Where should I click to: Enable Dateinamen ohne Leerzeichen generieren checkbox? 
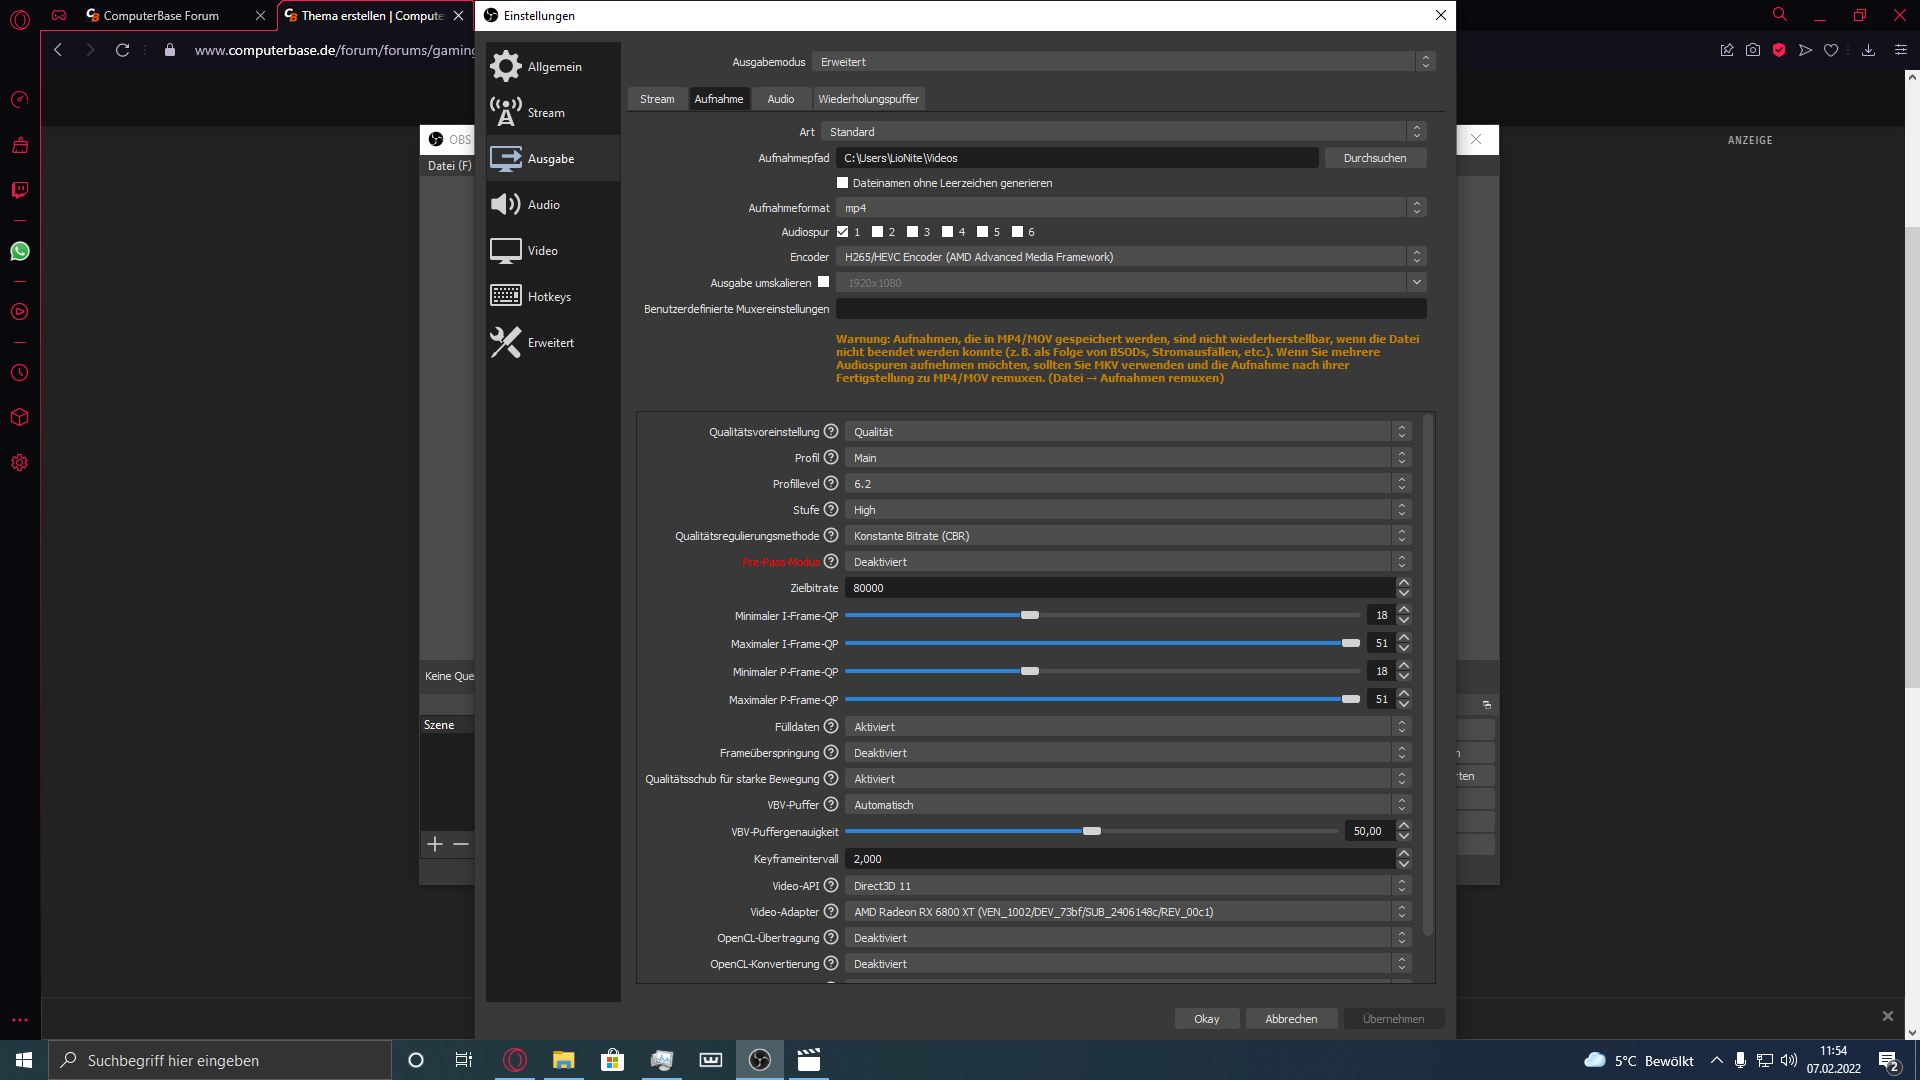pyautogui.click(x=842, y=183)
